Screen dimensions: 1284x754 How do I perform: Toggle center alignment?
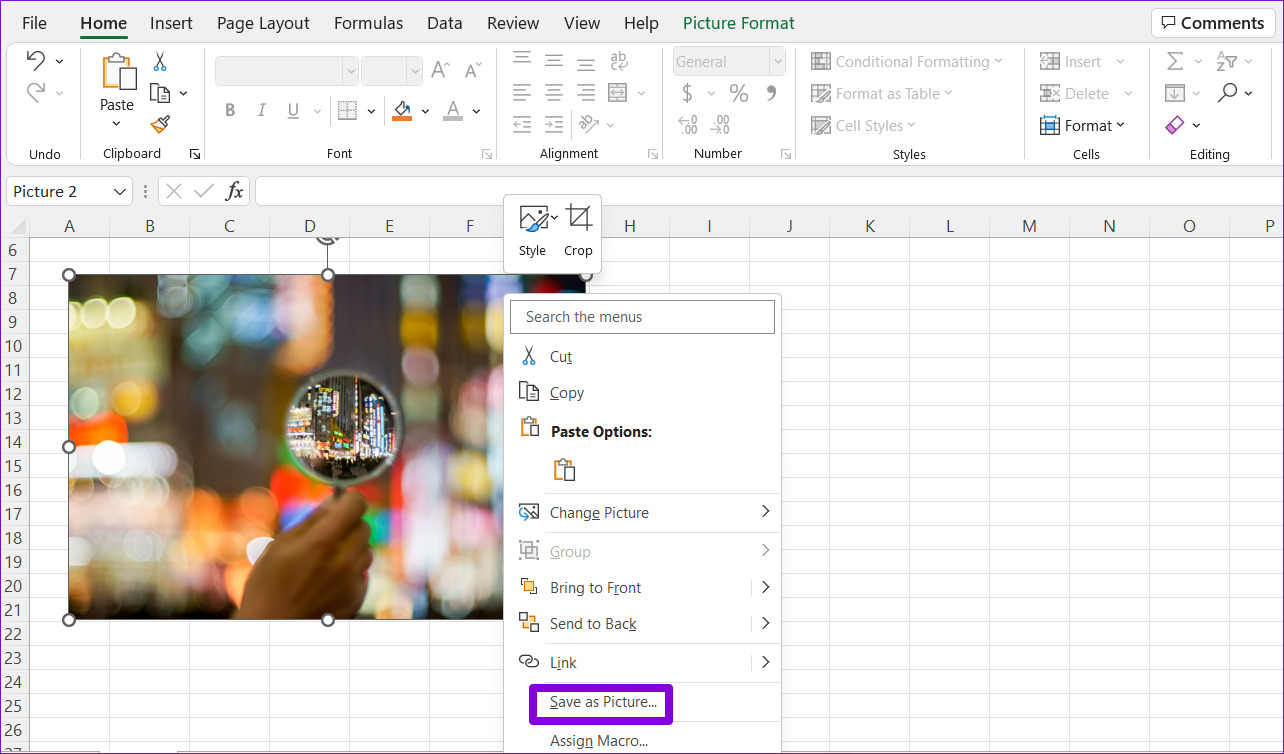[x=553, y=93]
